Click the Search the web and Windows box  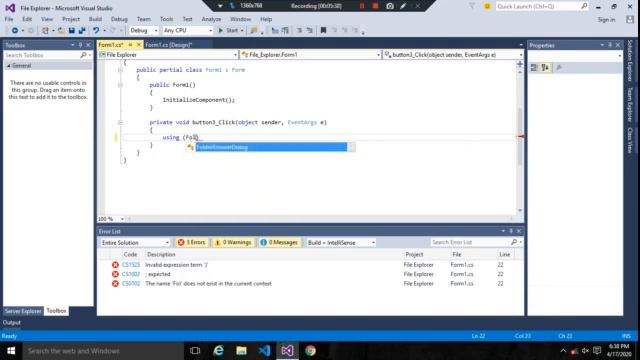(x=103, y=351)
